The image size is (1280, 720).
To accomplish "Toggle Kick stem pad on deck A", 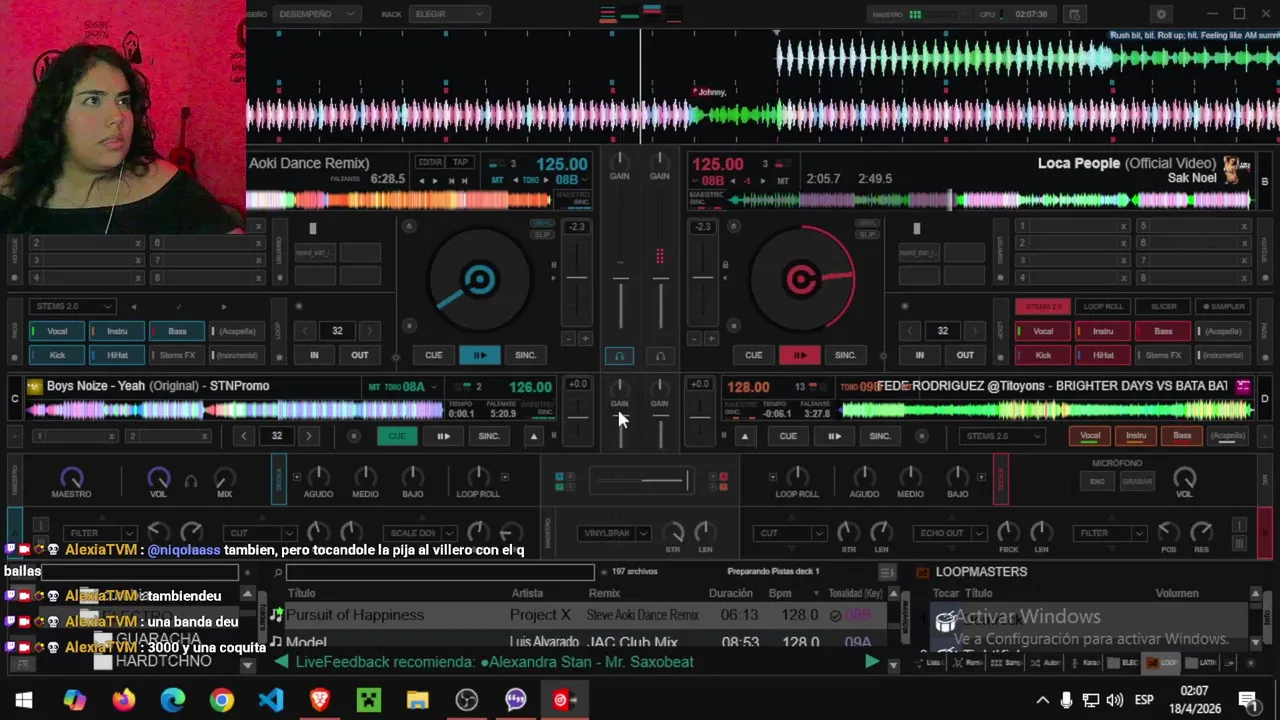I will [x=57, y=355].
